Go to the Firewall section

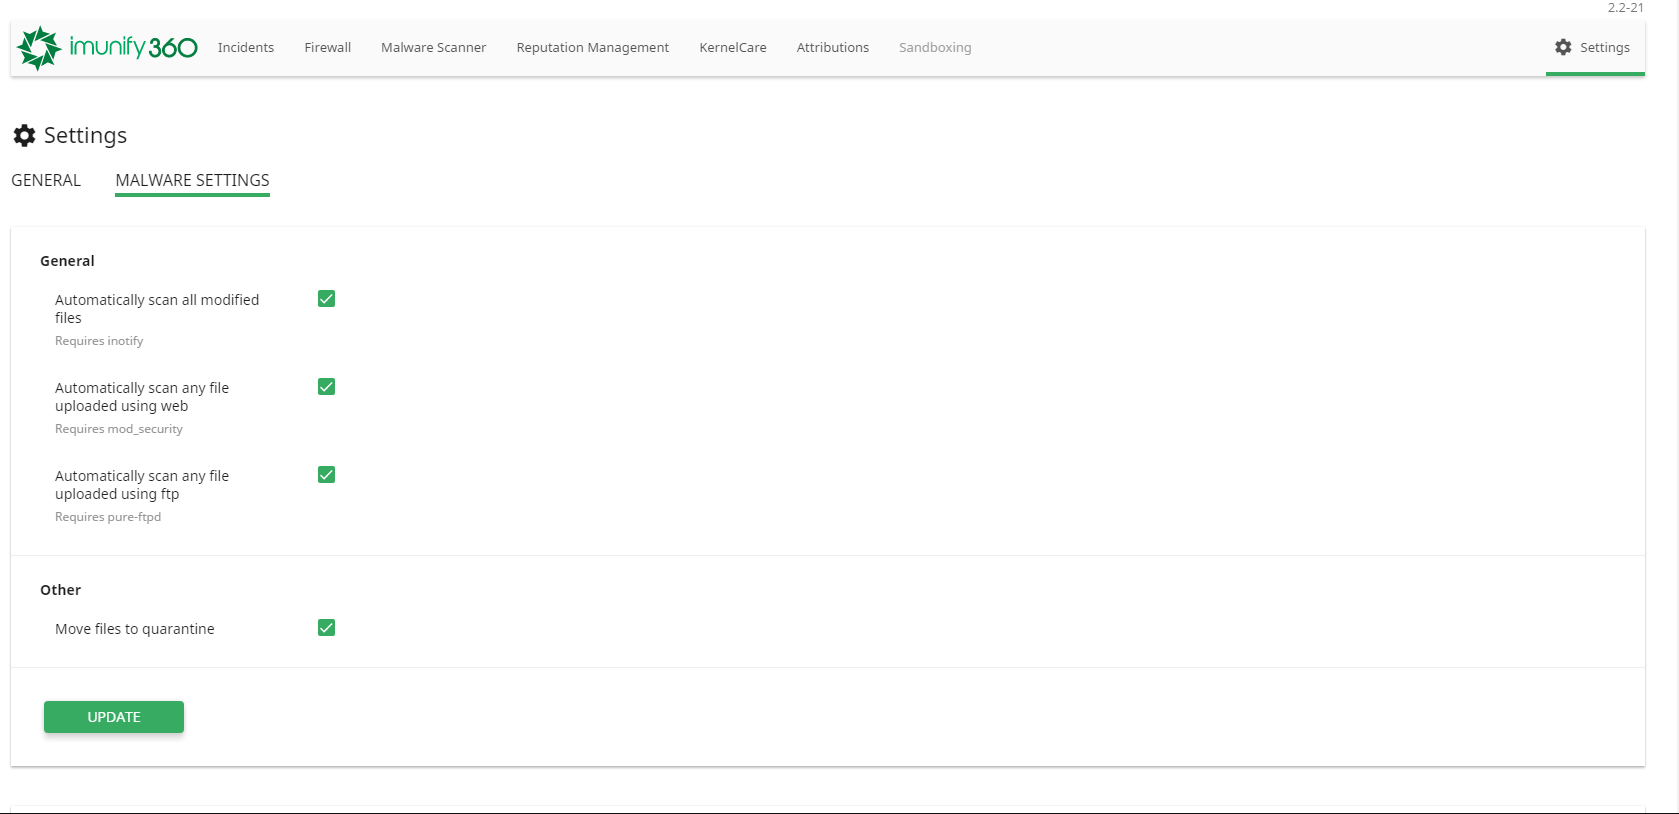point(328,47)
